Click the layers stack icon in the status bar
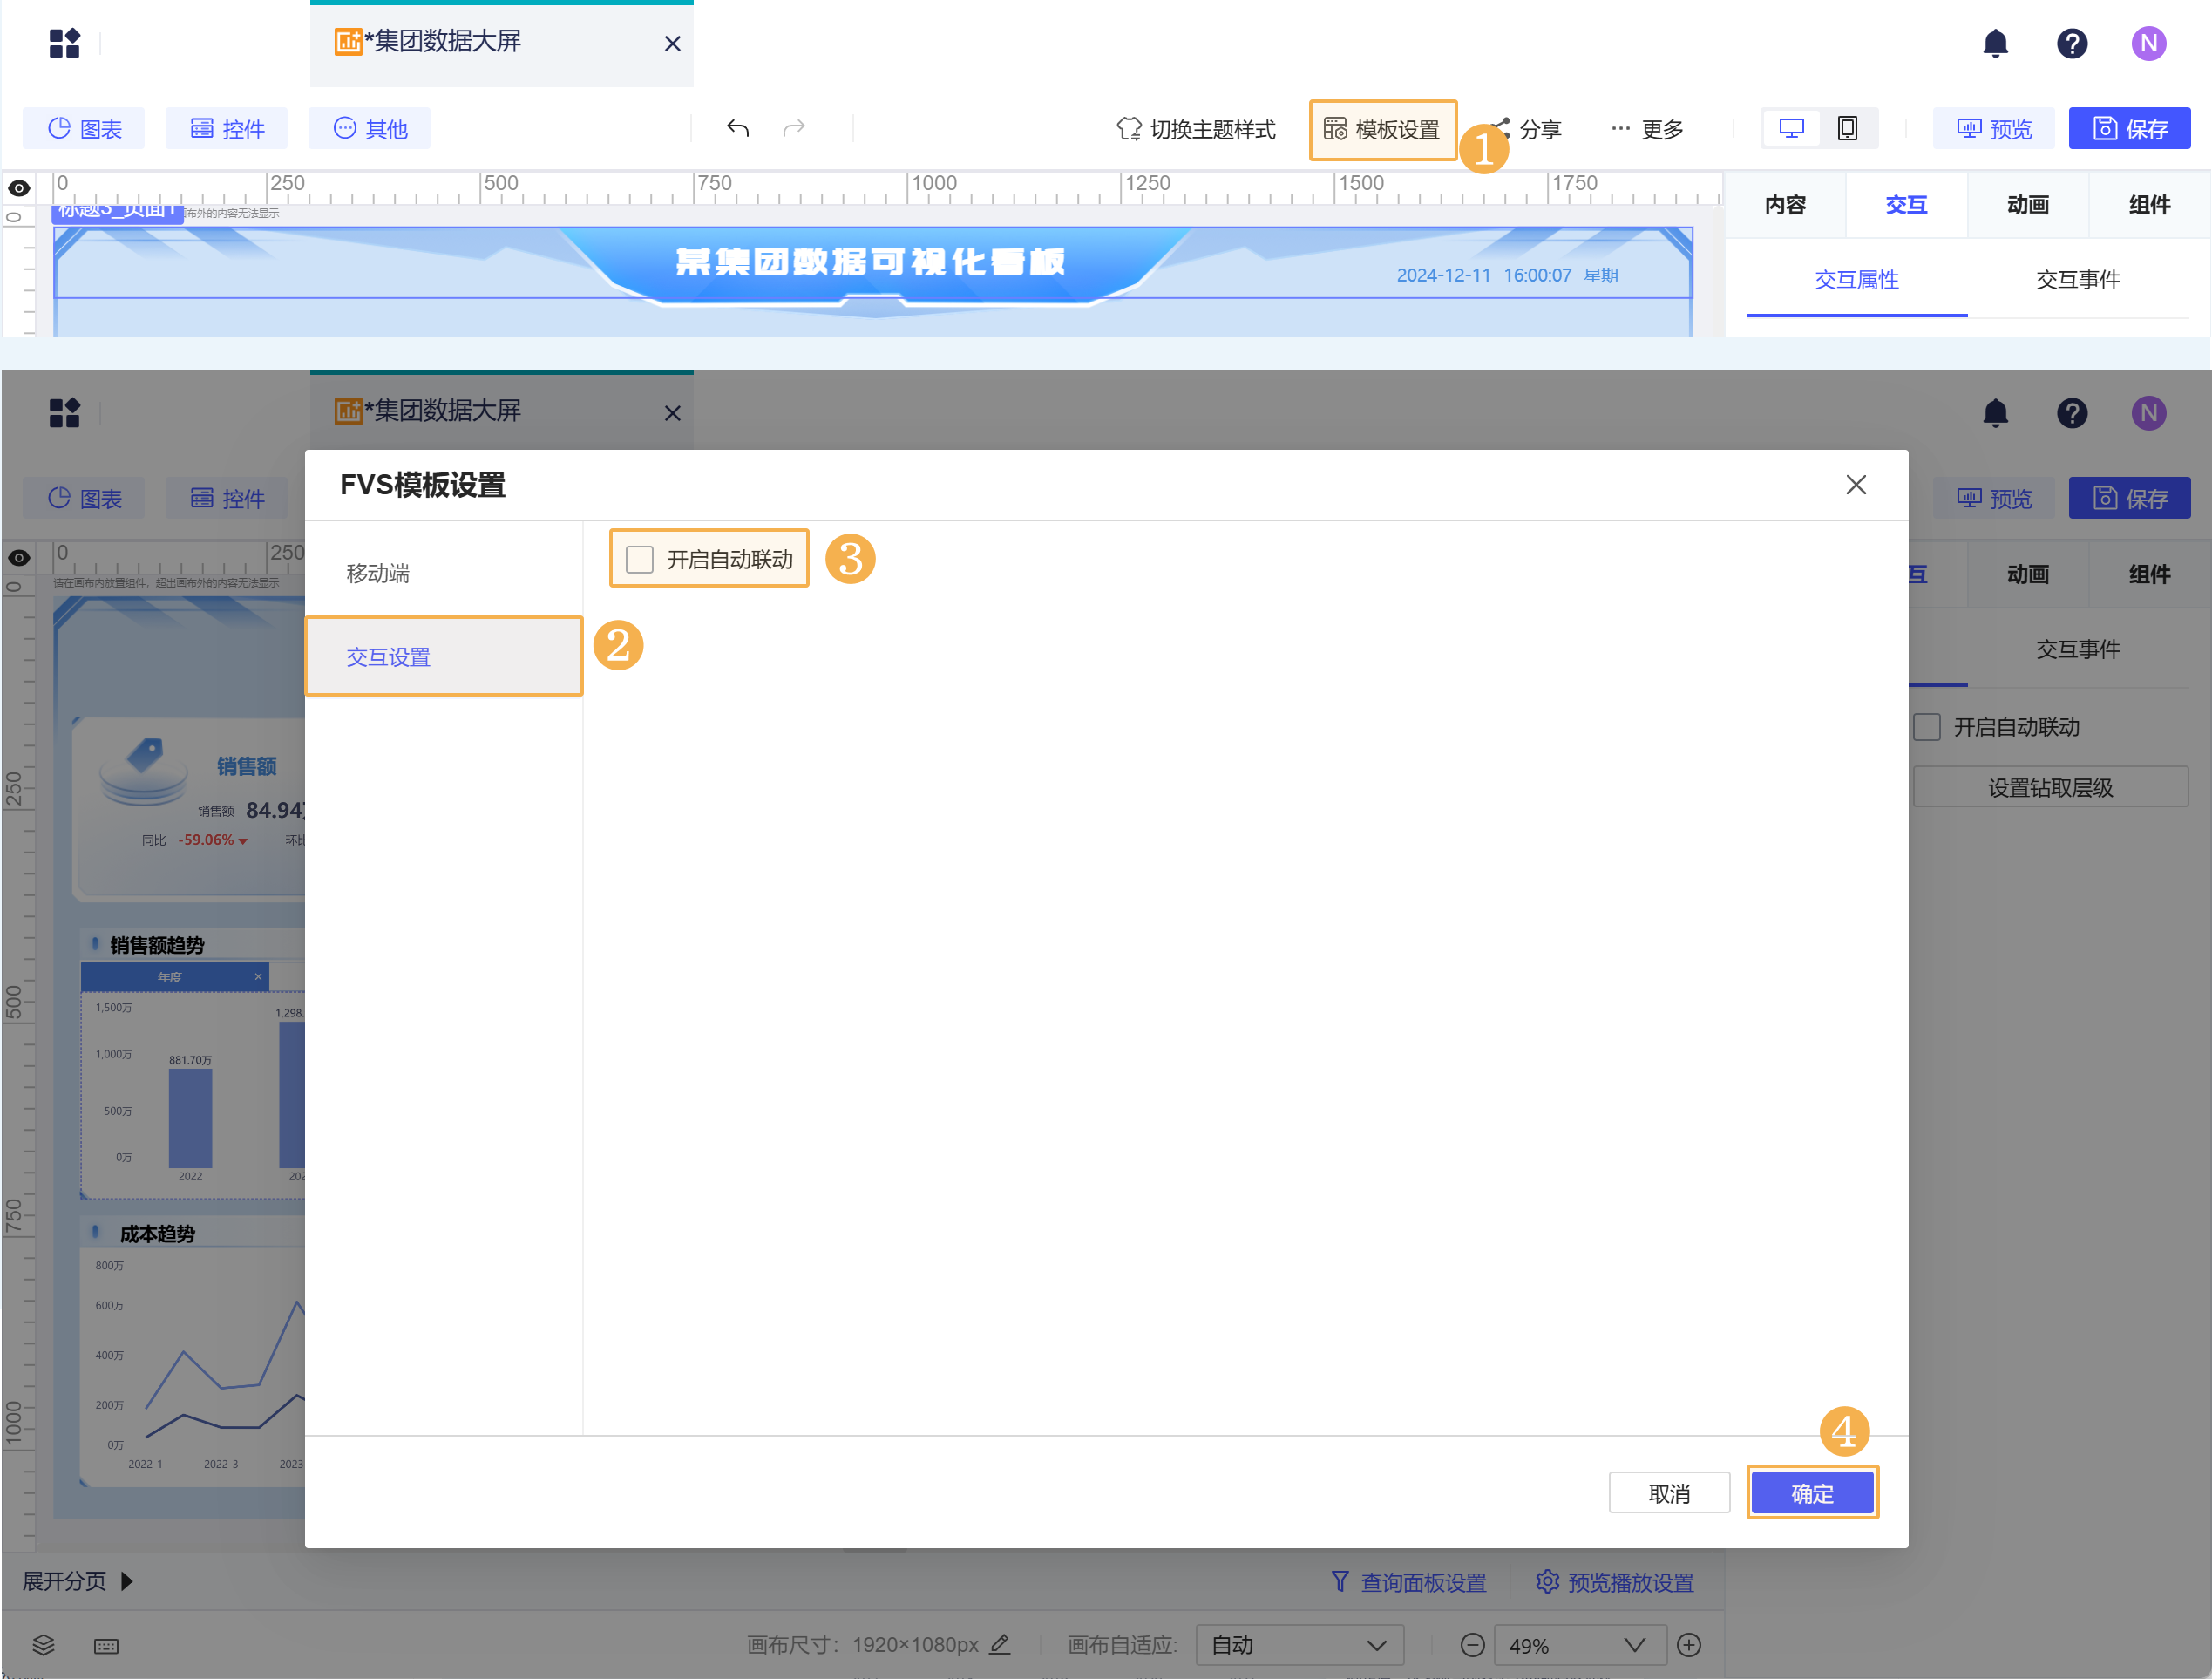 [43, 1645]
